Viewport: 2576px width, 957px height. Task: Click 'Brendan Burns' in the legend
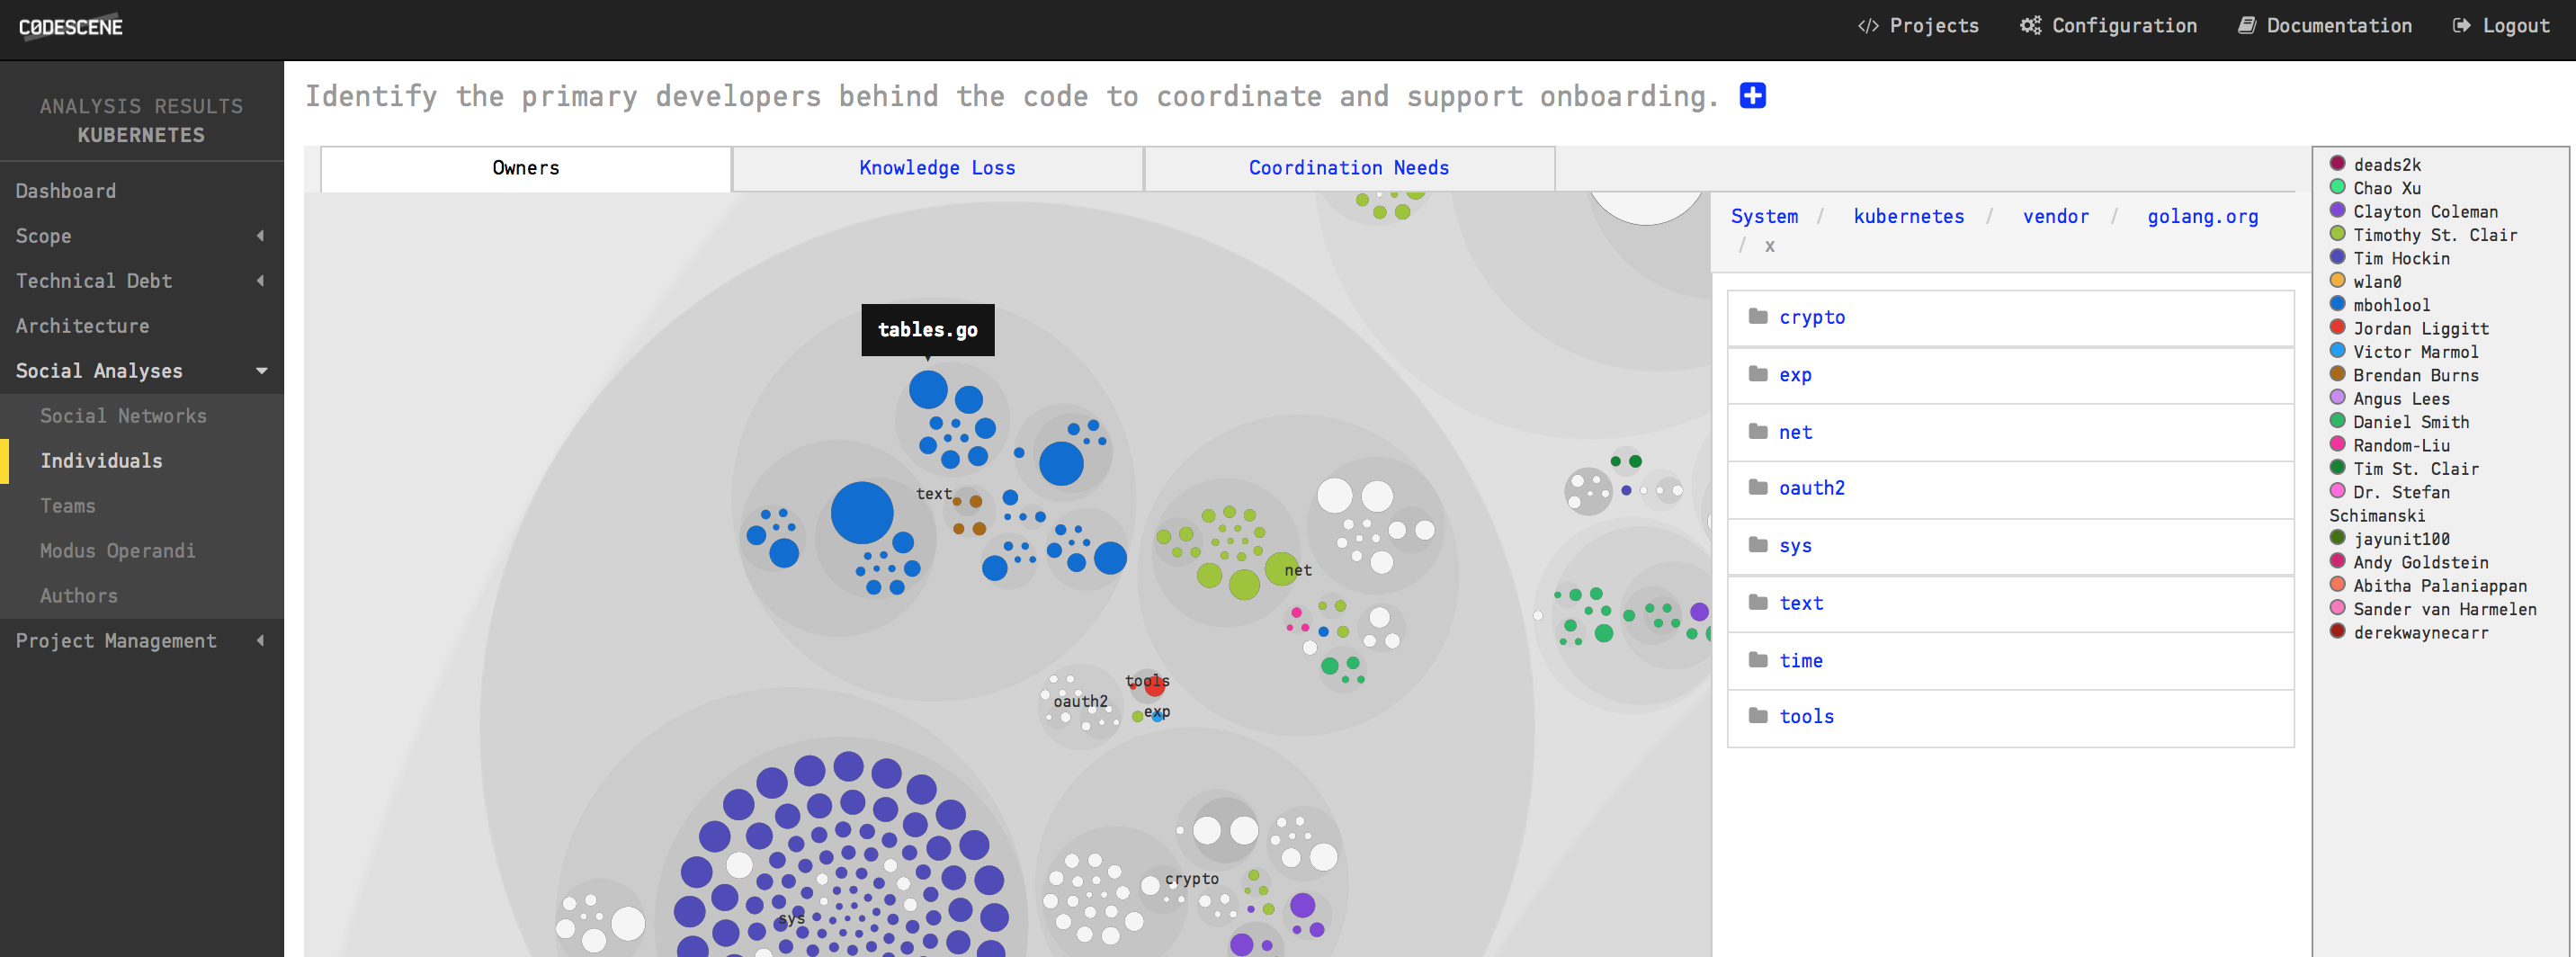(x=2416, y=376)
